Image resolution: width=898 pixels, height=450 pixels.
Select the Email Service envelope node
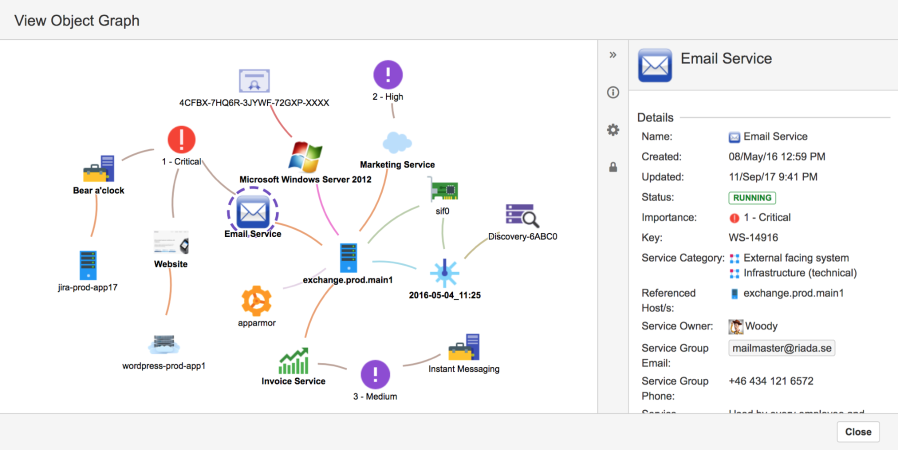(253, 212)
